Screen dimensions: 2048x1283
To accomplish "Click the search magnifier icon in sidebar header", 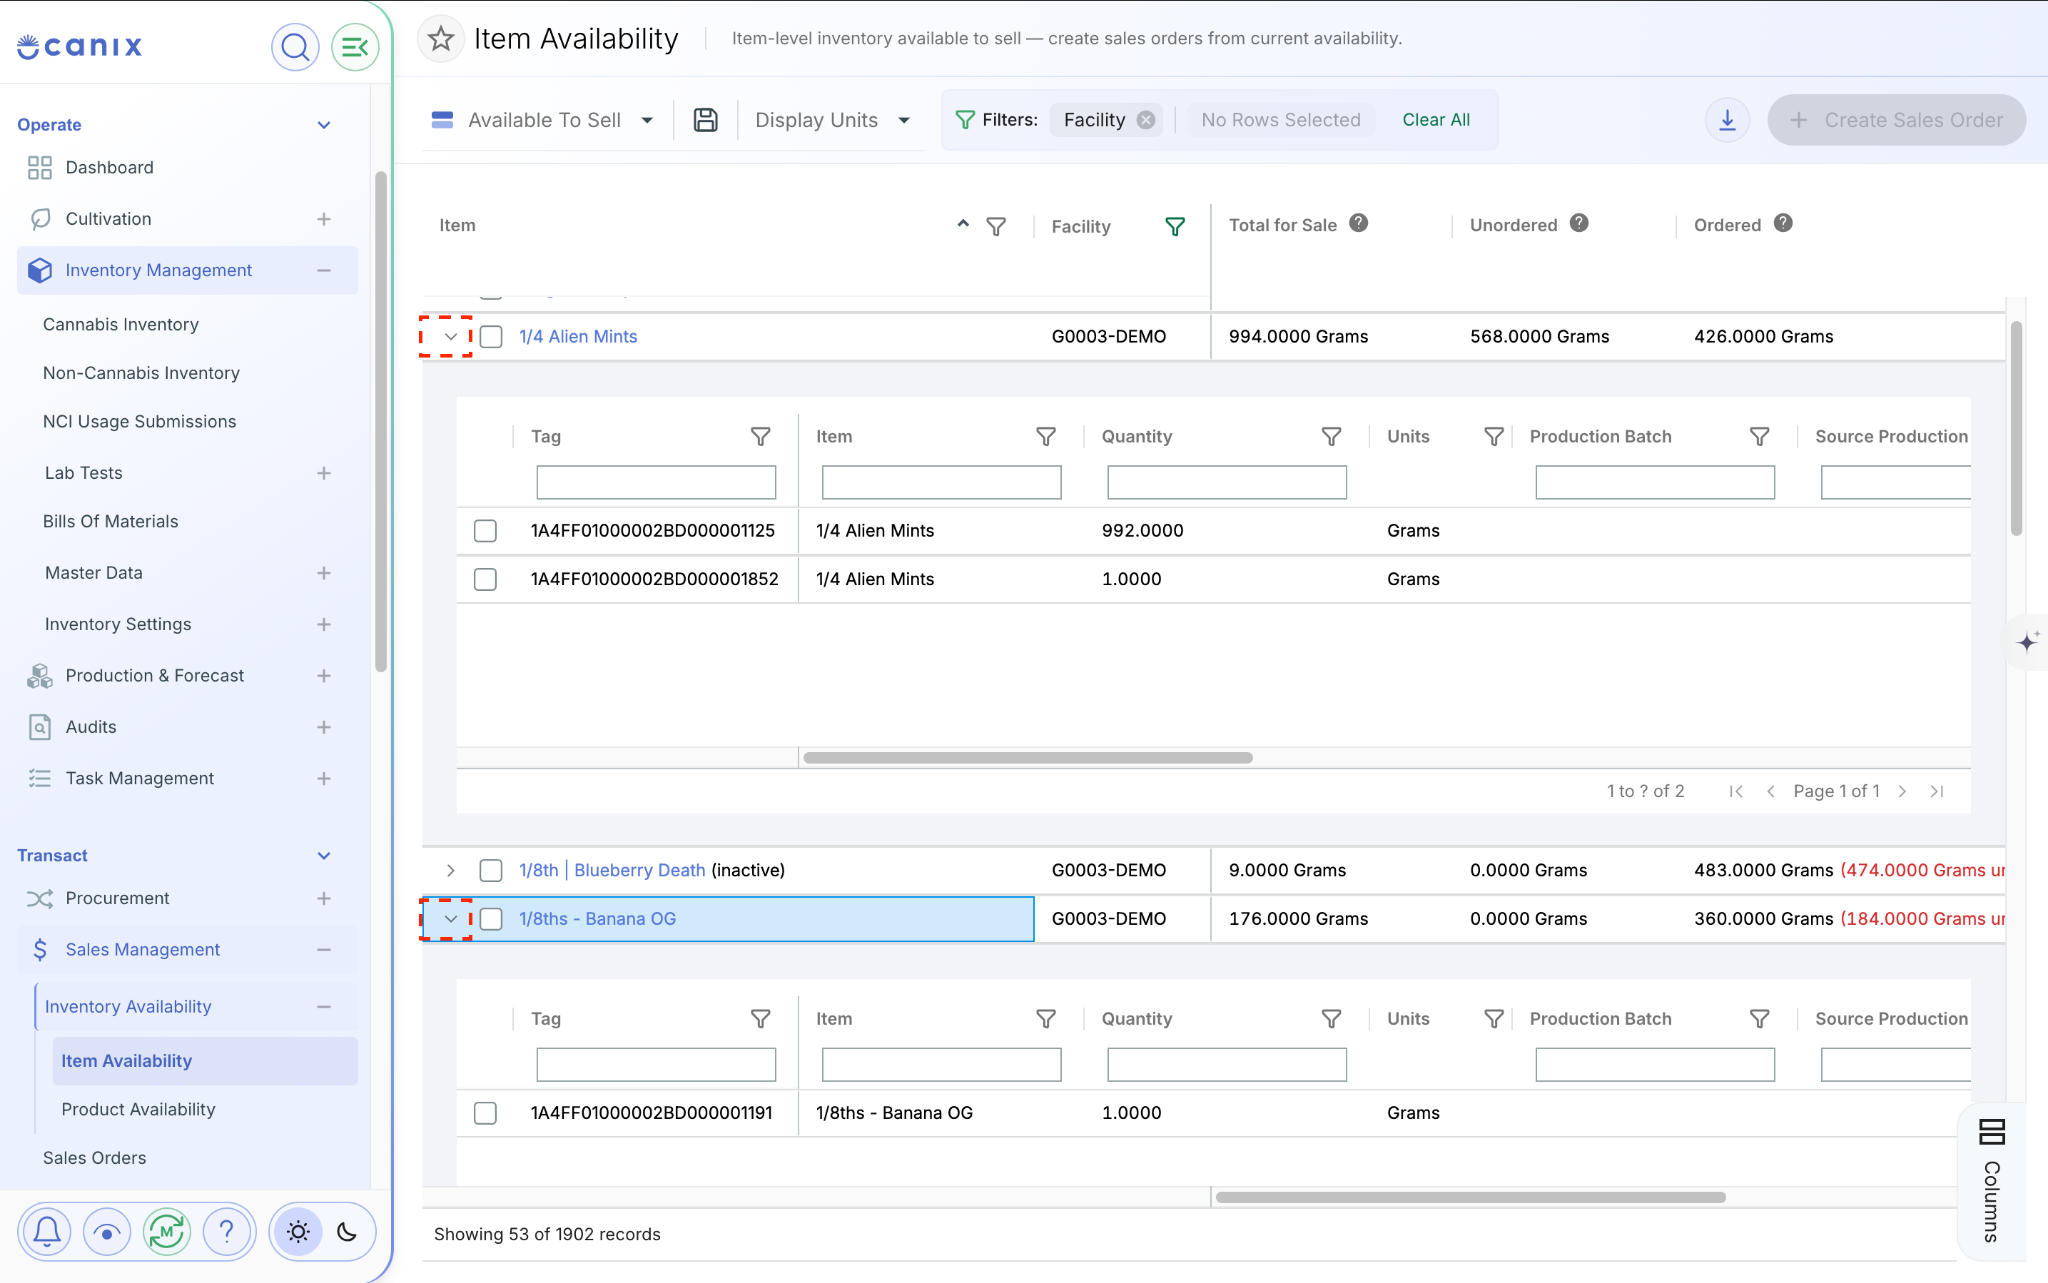I will click(295, 47).
